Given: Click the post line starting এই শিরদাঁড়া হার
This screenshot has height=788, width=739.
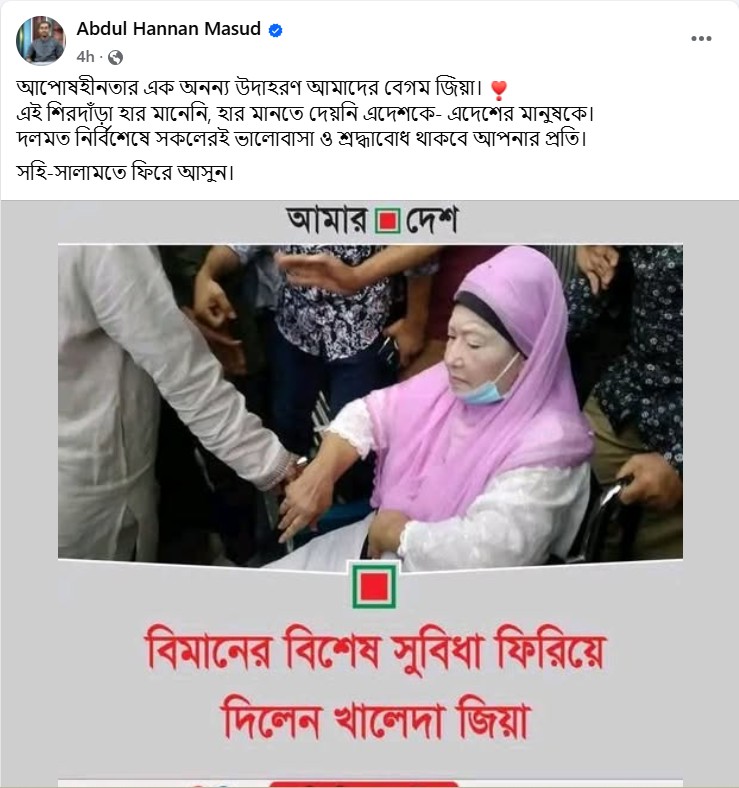Looking at the screenshot, I should [x=305, y=114].
